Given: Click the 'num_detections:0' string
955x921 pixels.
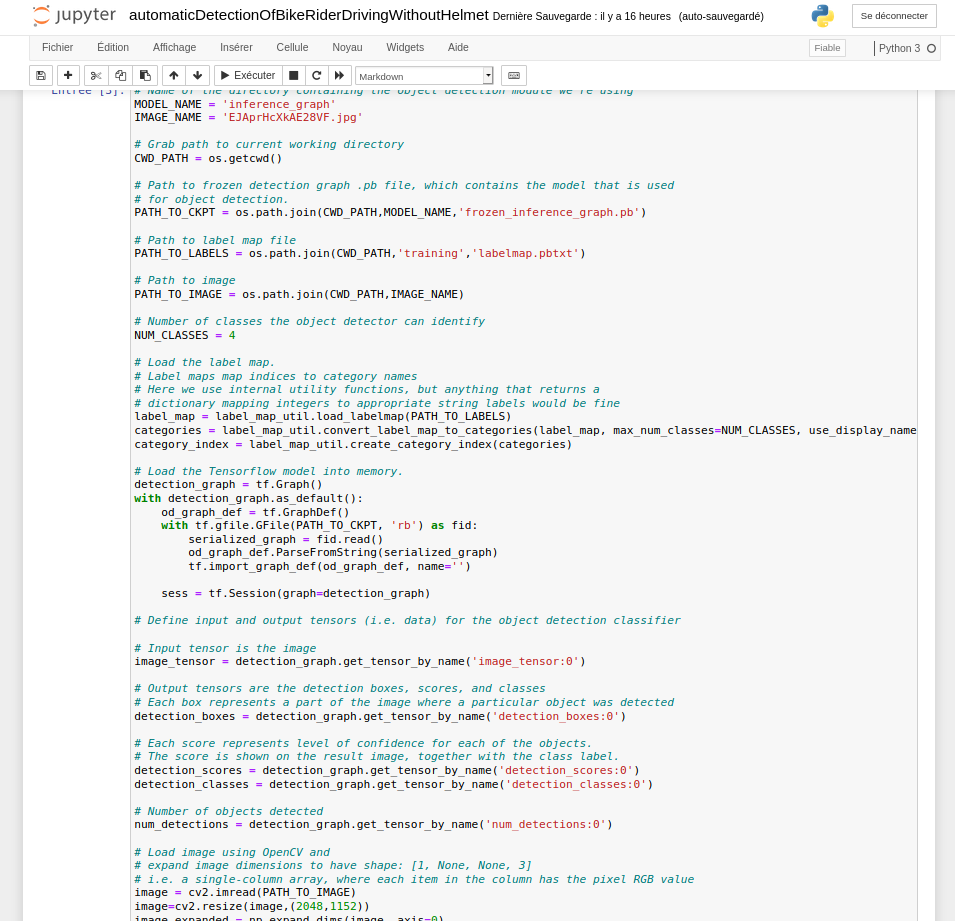Looking at the screenshot, I should 545,825.
